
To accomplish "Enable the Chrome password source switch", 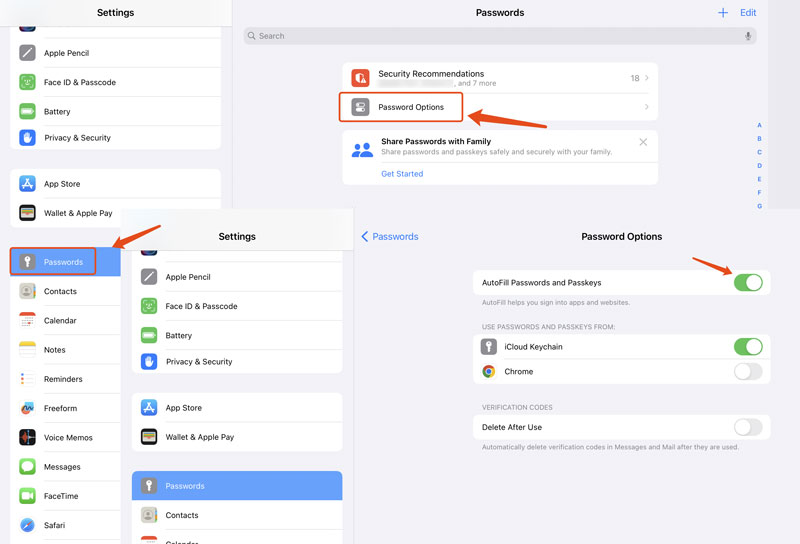I will (748, 372).
